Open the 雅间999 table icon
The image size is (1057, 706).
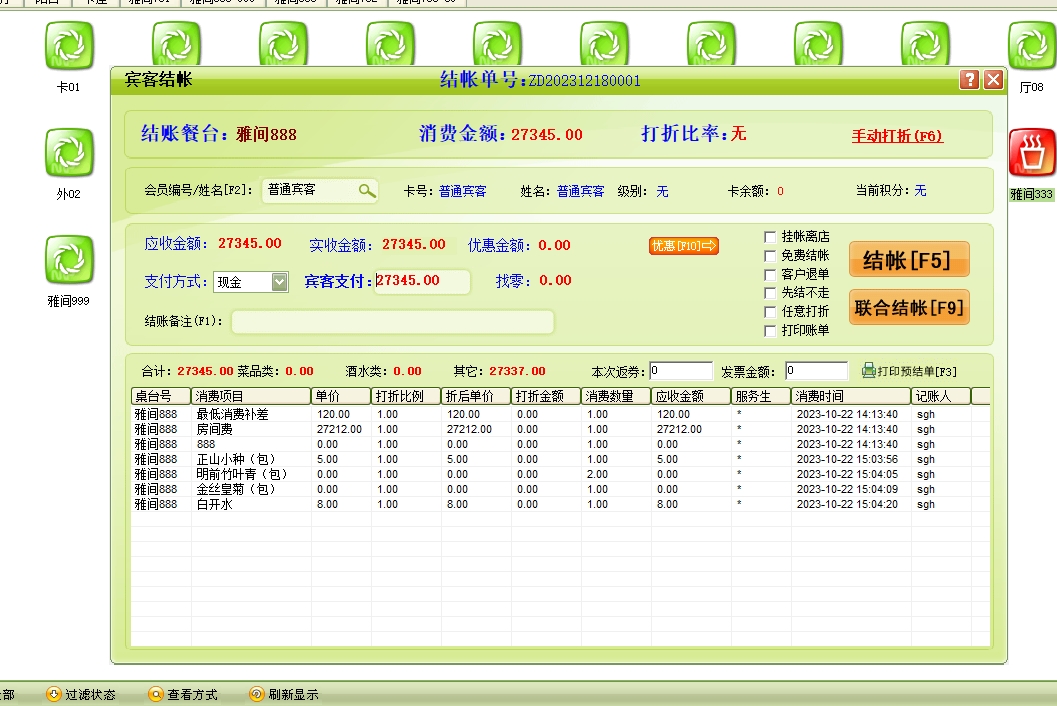point(68,260)
